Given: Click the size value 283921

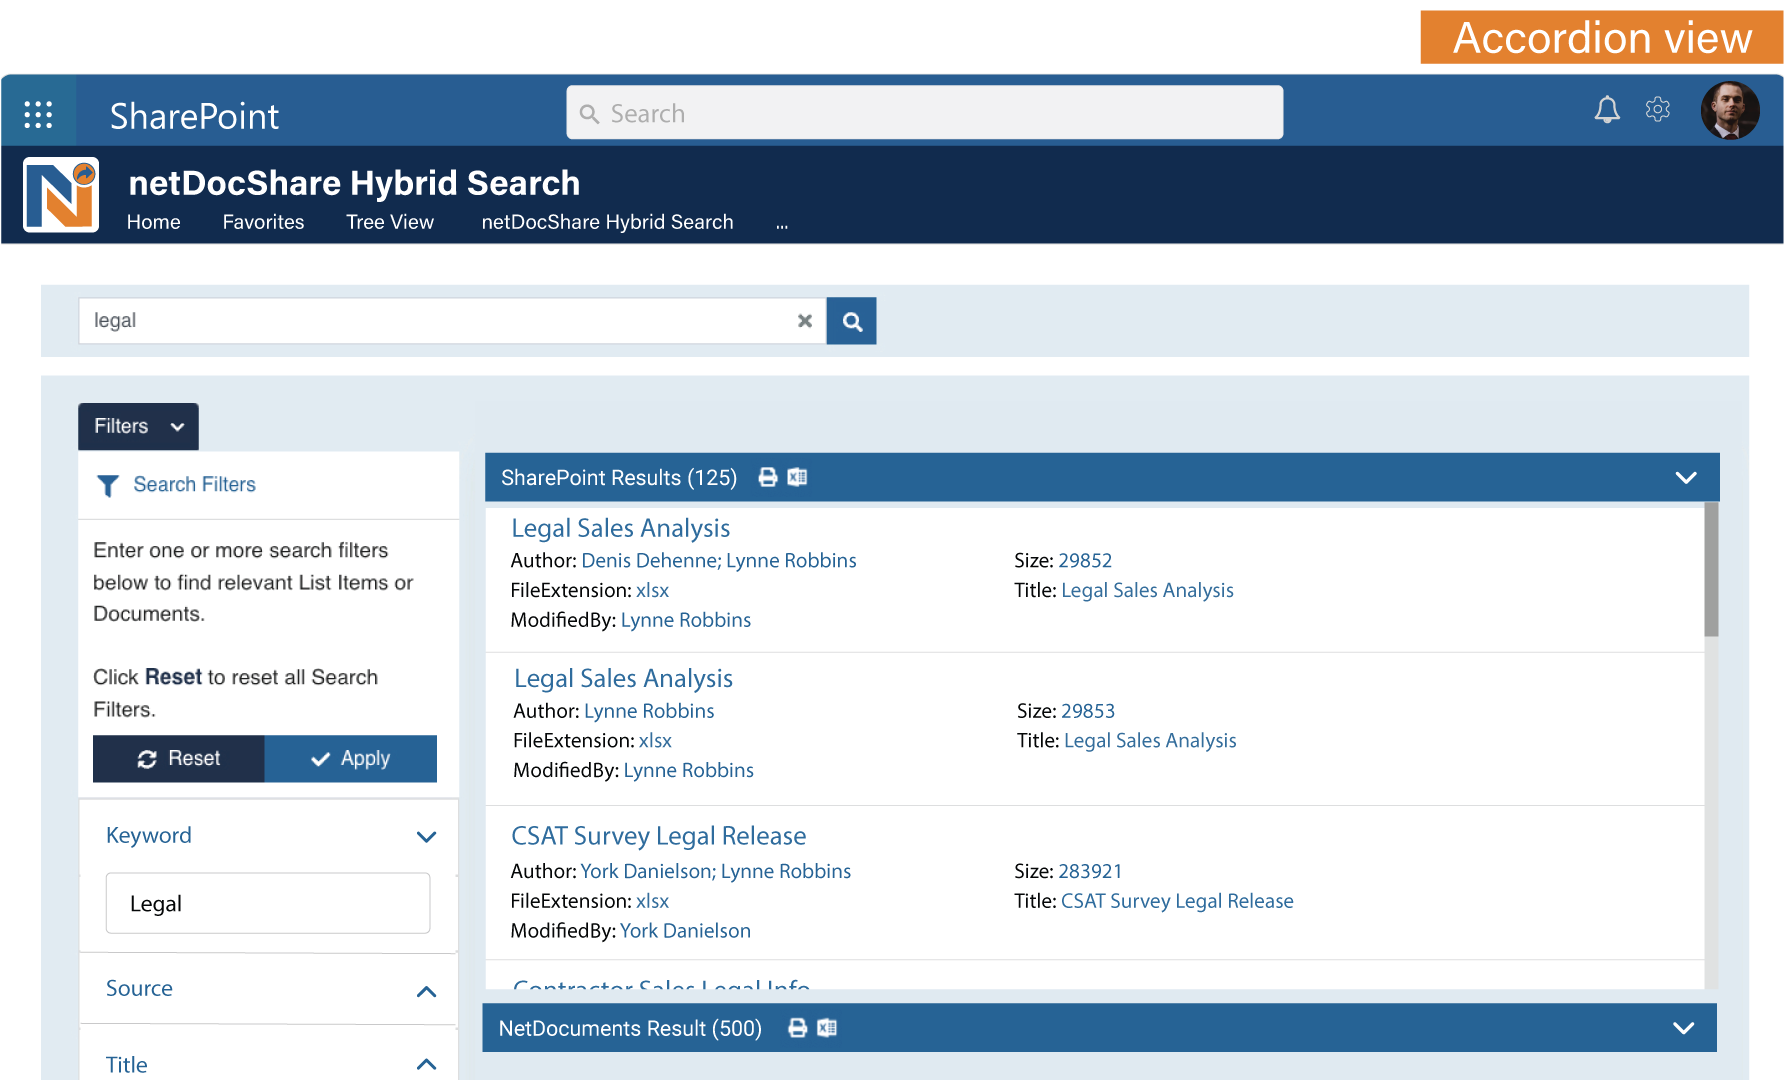Looking at the screenshot, I should [x=1090, y=872].
